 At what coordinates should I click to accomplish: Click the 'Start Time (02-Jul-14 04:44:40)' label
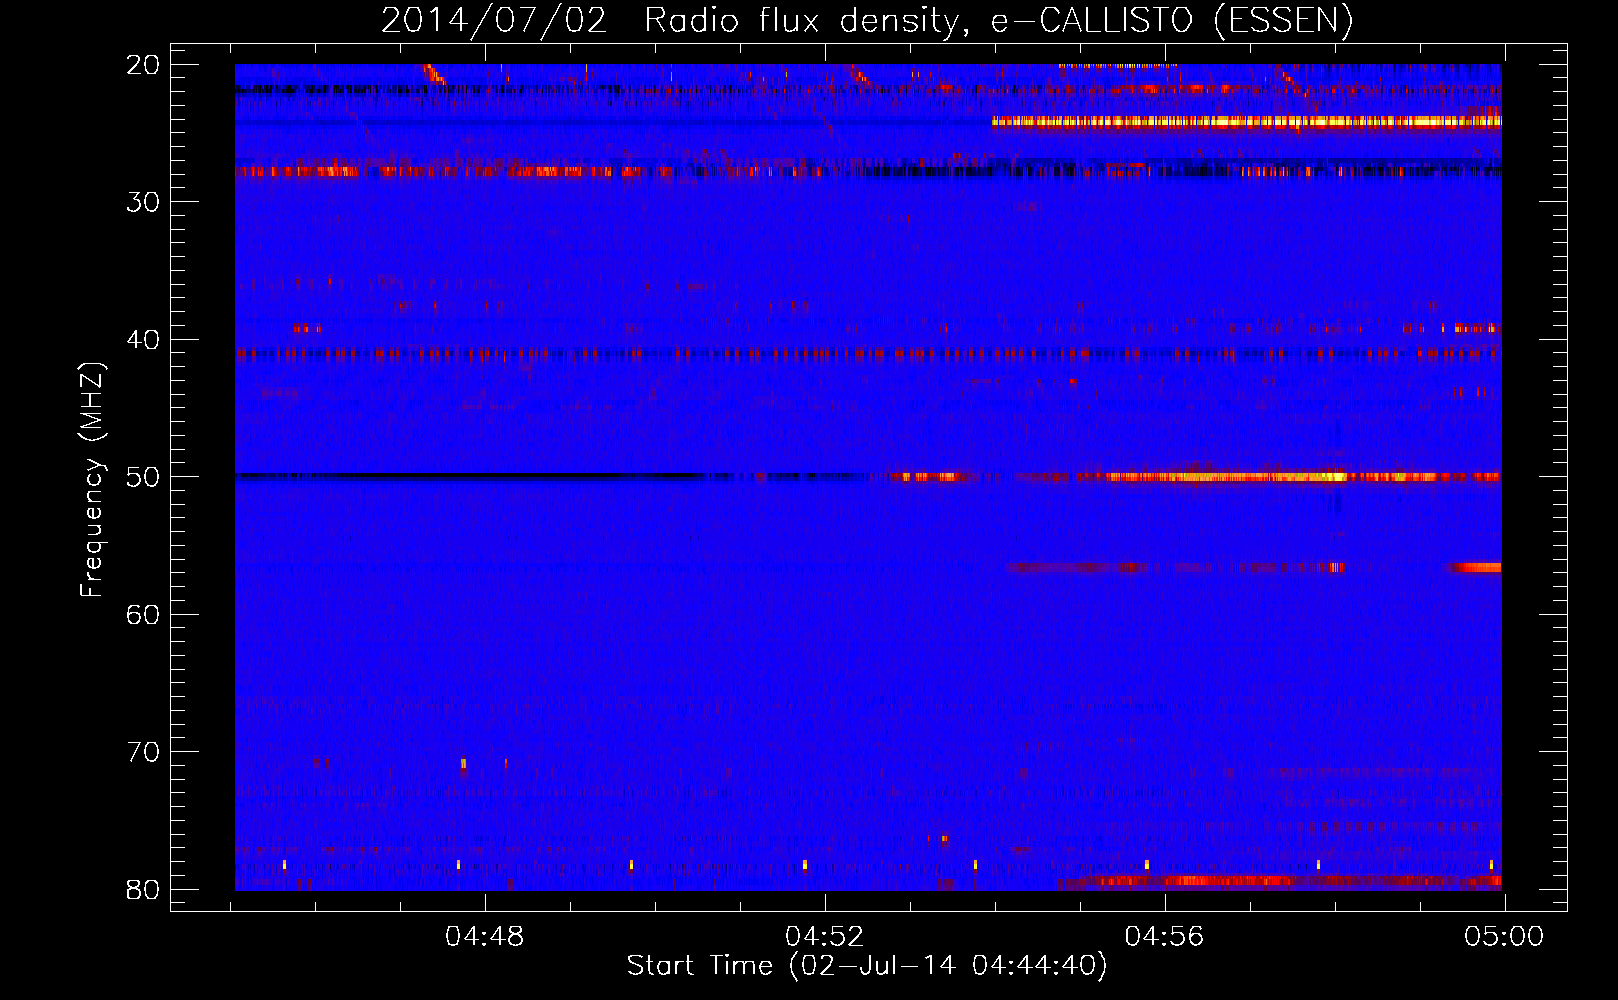(867, 966)
